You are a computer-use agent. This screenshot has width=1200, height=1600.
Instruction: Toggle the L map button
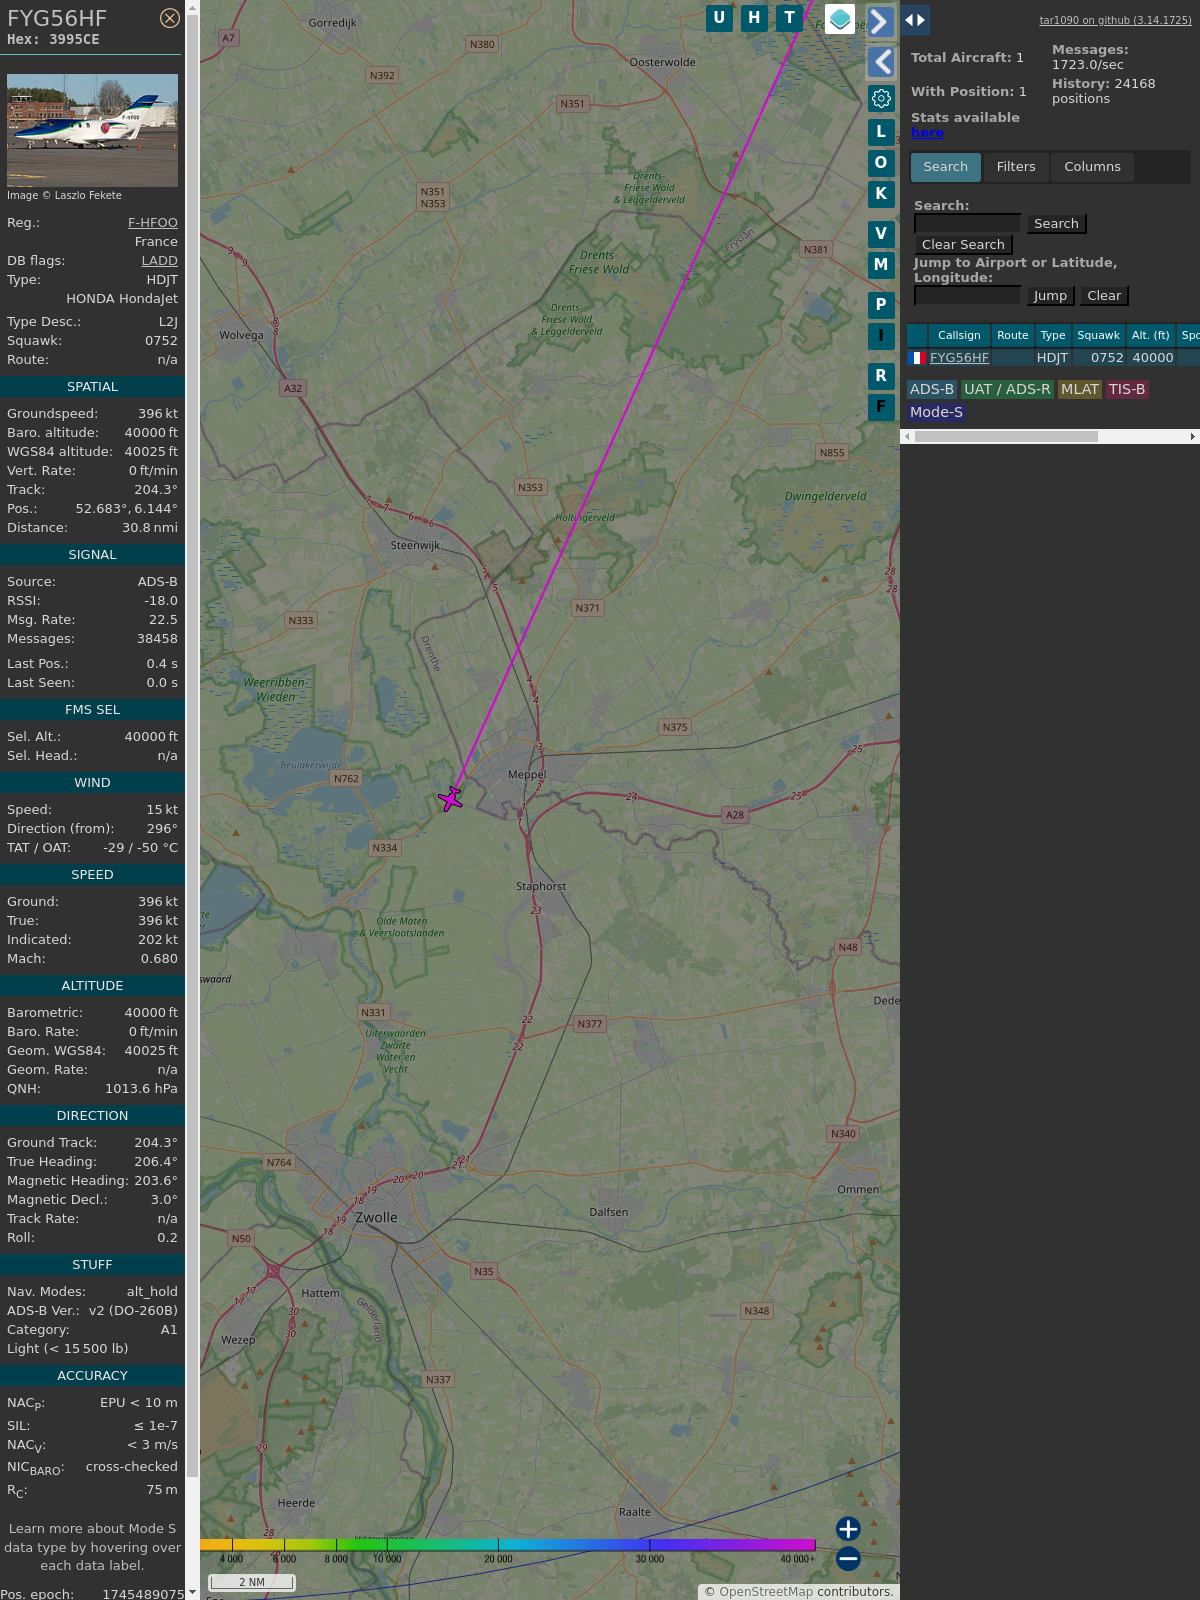click(x=881, y=131)
